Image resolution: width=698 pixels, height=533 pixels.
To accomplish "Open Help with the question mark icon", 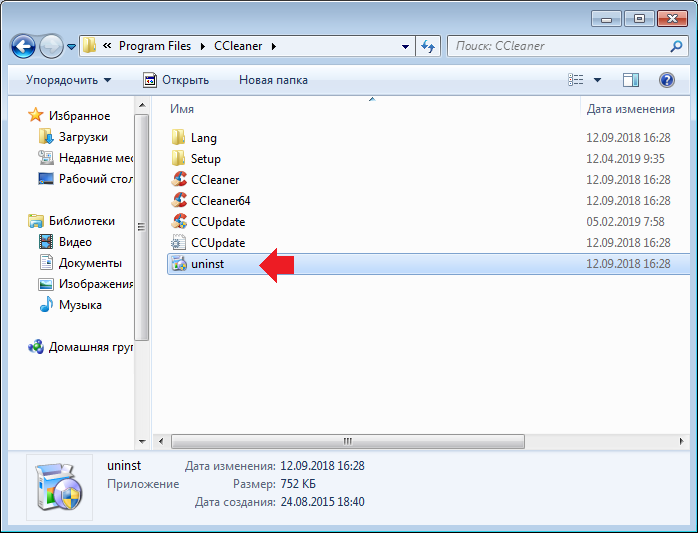I will pos(666,80).
